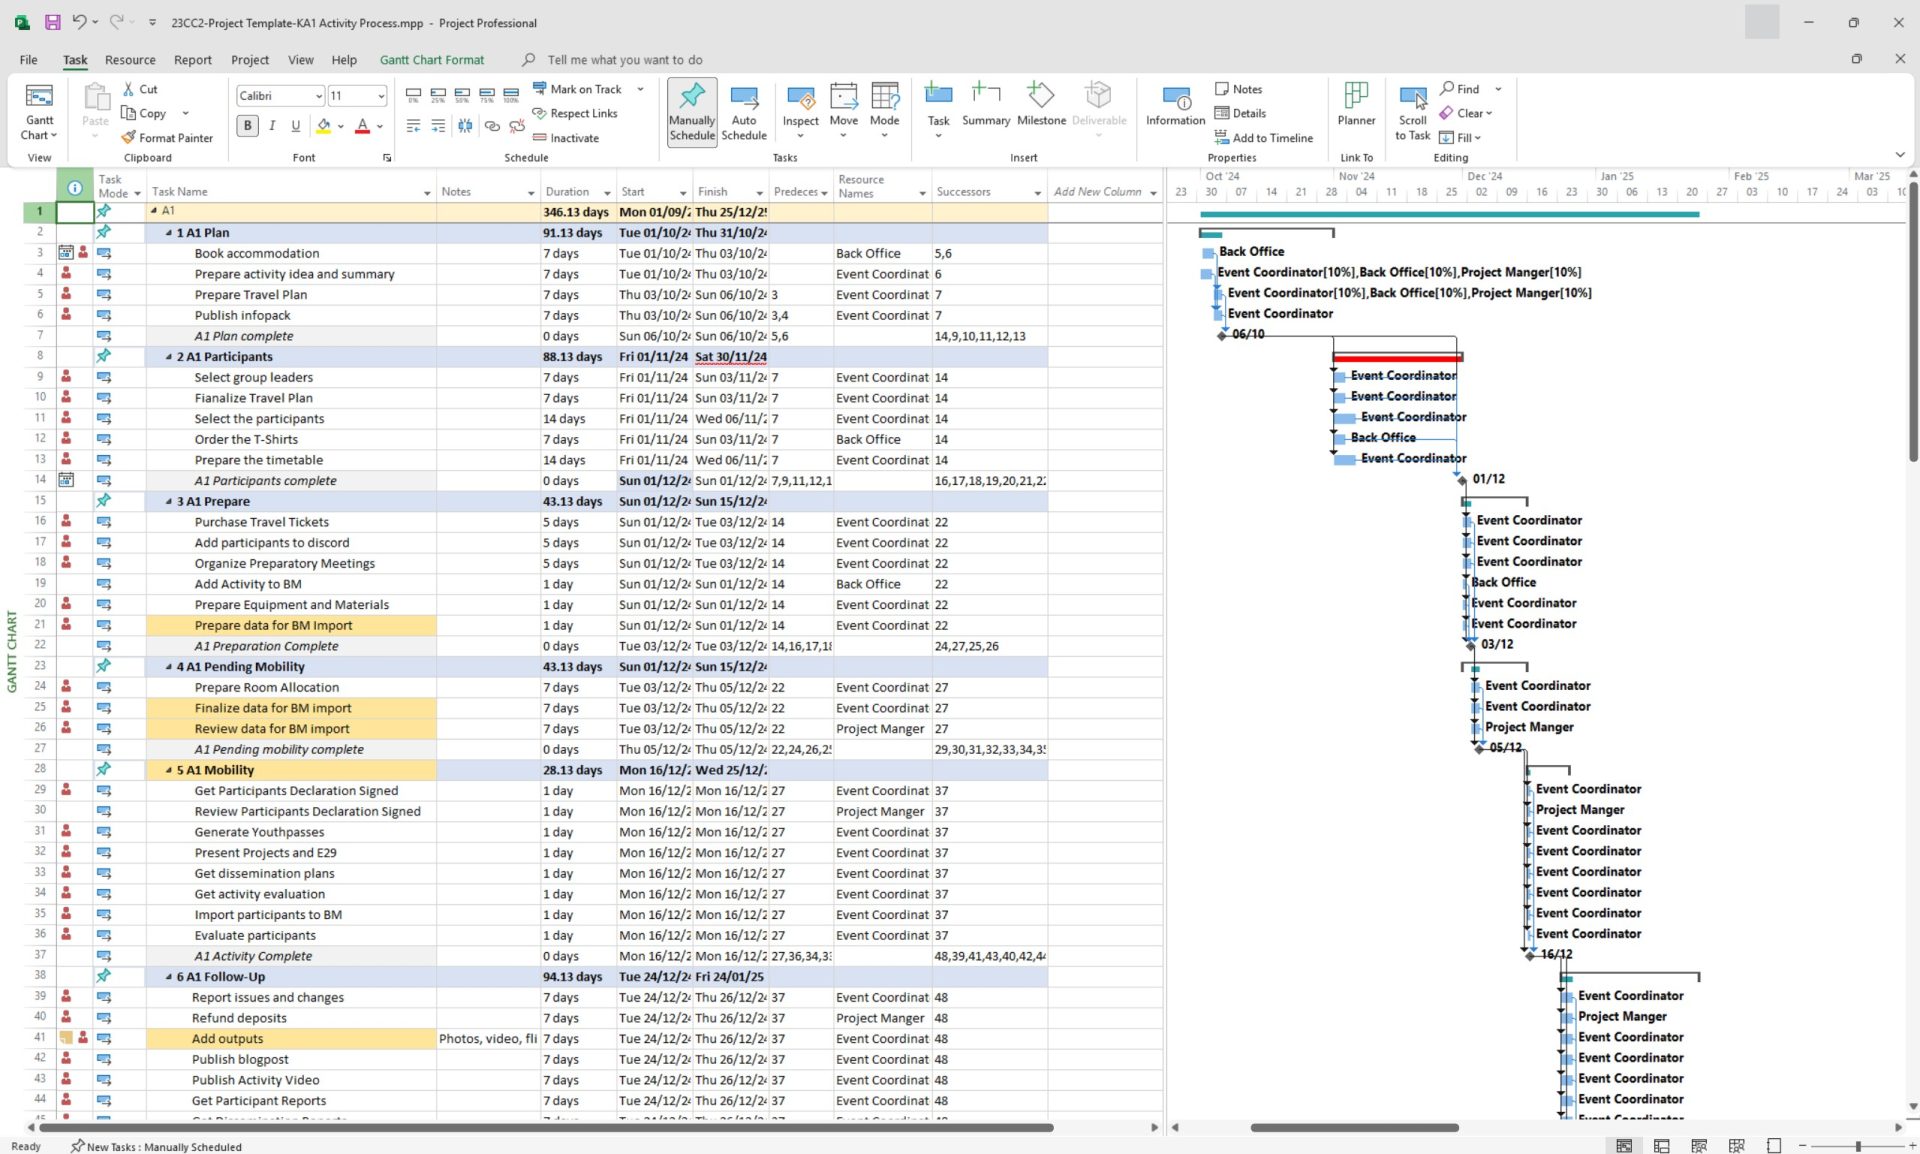Screen dimensions: 1920x1154
Task: Click the Add to Timeline button
Action: [1263, 138]
